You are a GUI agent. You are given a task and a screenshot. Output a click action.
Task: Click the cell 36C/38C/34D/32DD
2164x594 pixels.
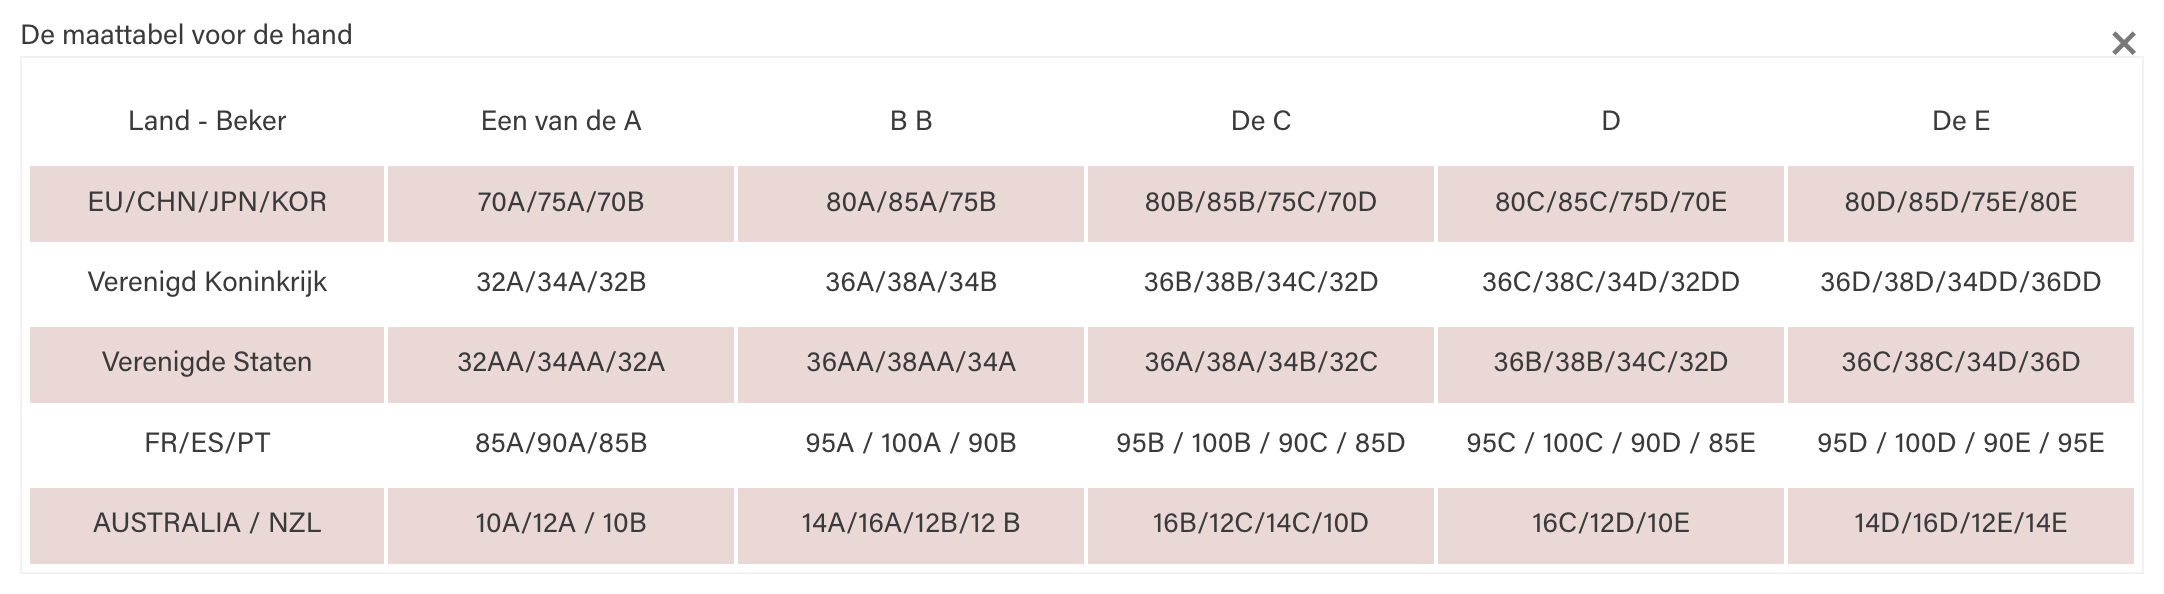coord(1611,283)
